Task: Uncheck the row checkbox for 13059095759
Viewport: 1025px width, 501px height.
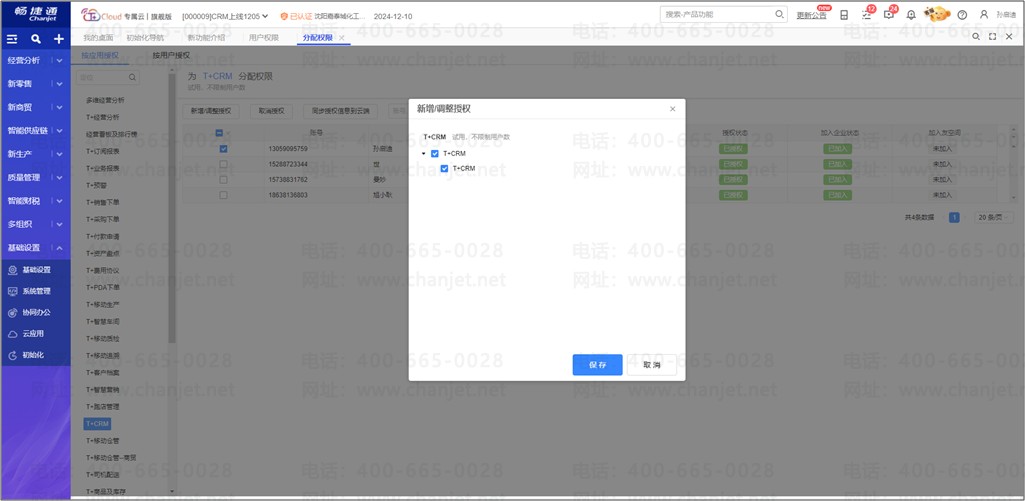Action: tap(224, 148)
